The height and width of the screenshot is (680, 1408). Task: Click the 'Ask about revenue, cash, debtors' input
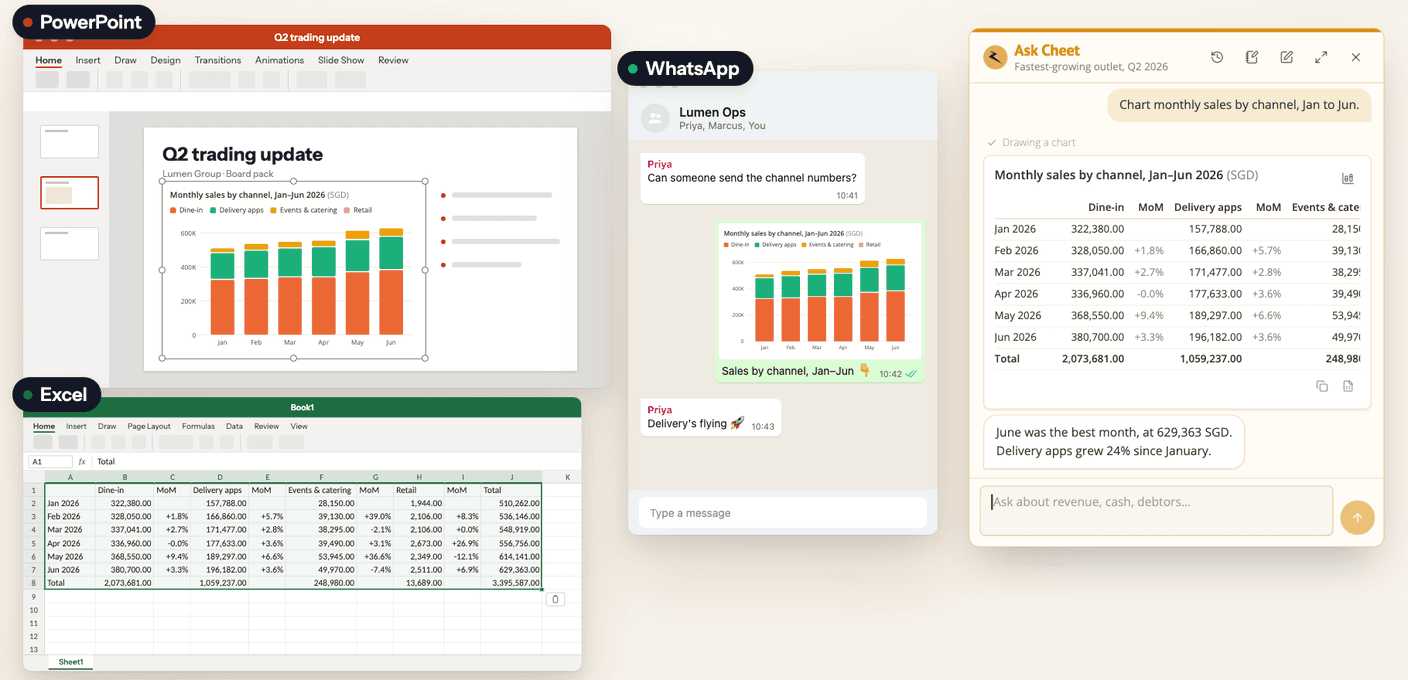pyautogui.click(x=1156, y=511)
